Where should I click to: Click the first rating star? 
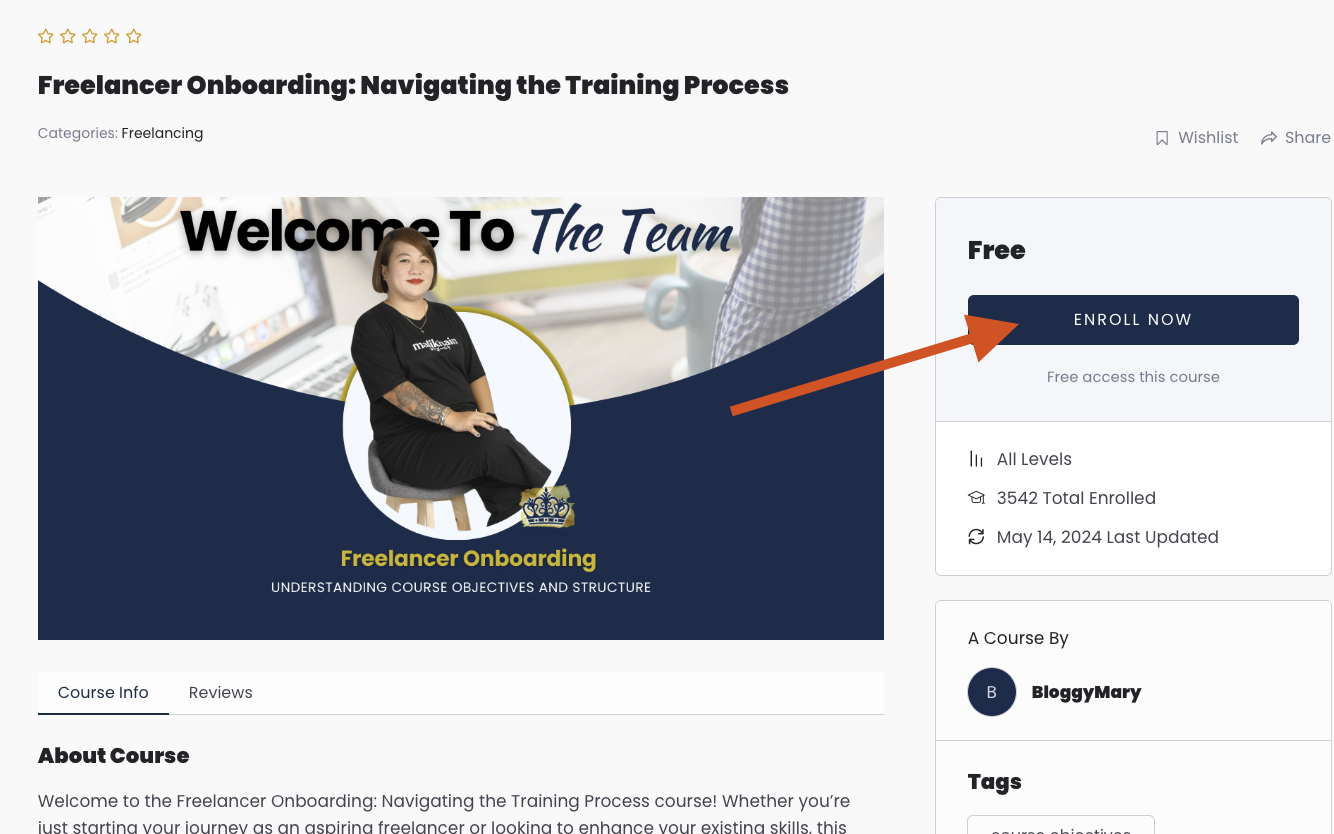tap(46, 37)
